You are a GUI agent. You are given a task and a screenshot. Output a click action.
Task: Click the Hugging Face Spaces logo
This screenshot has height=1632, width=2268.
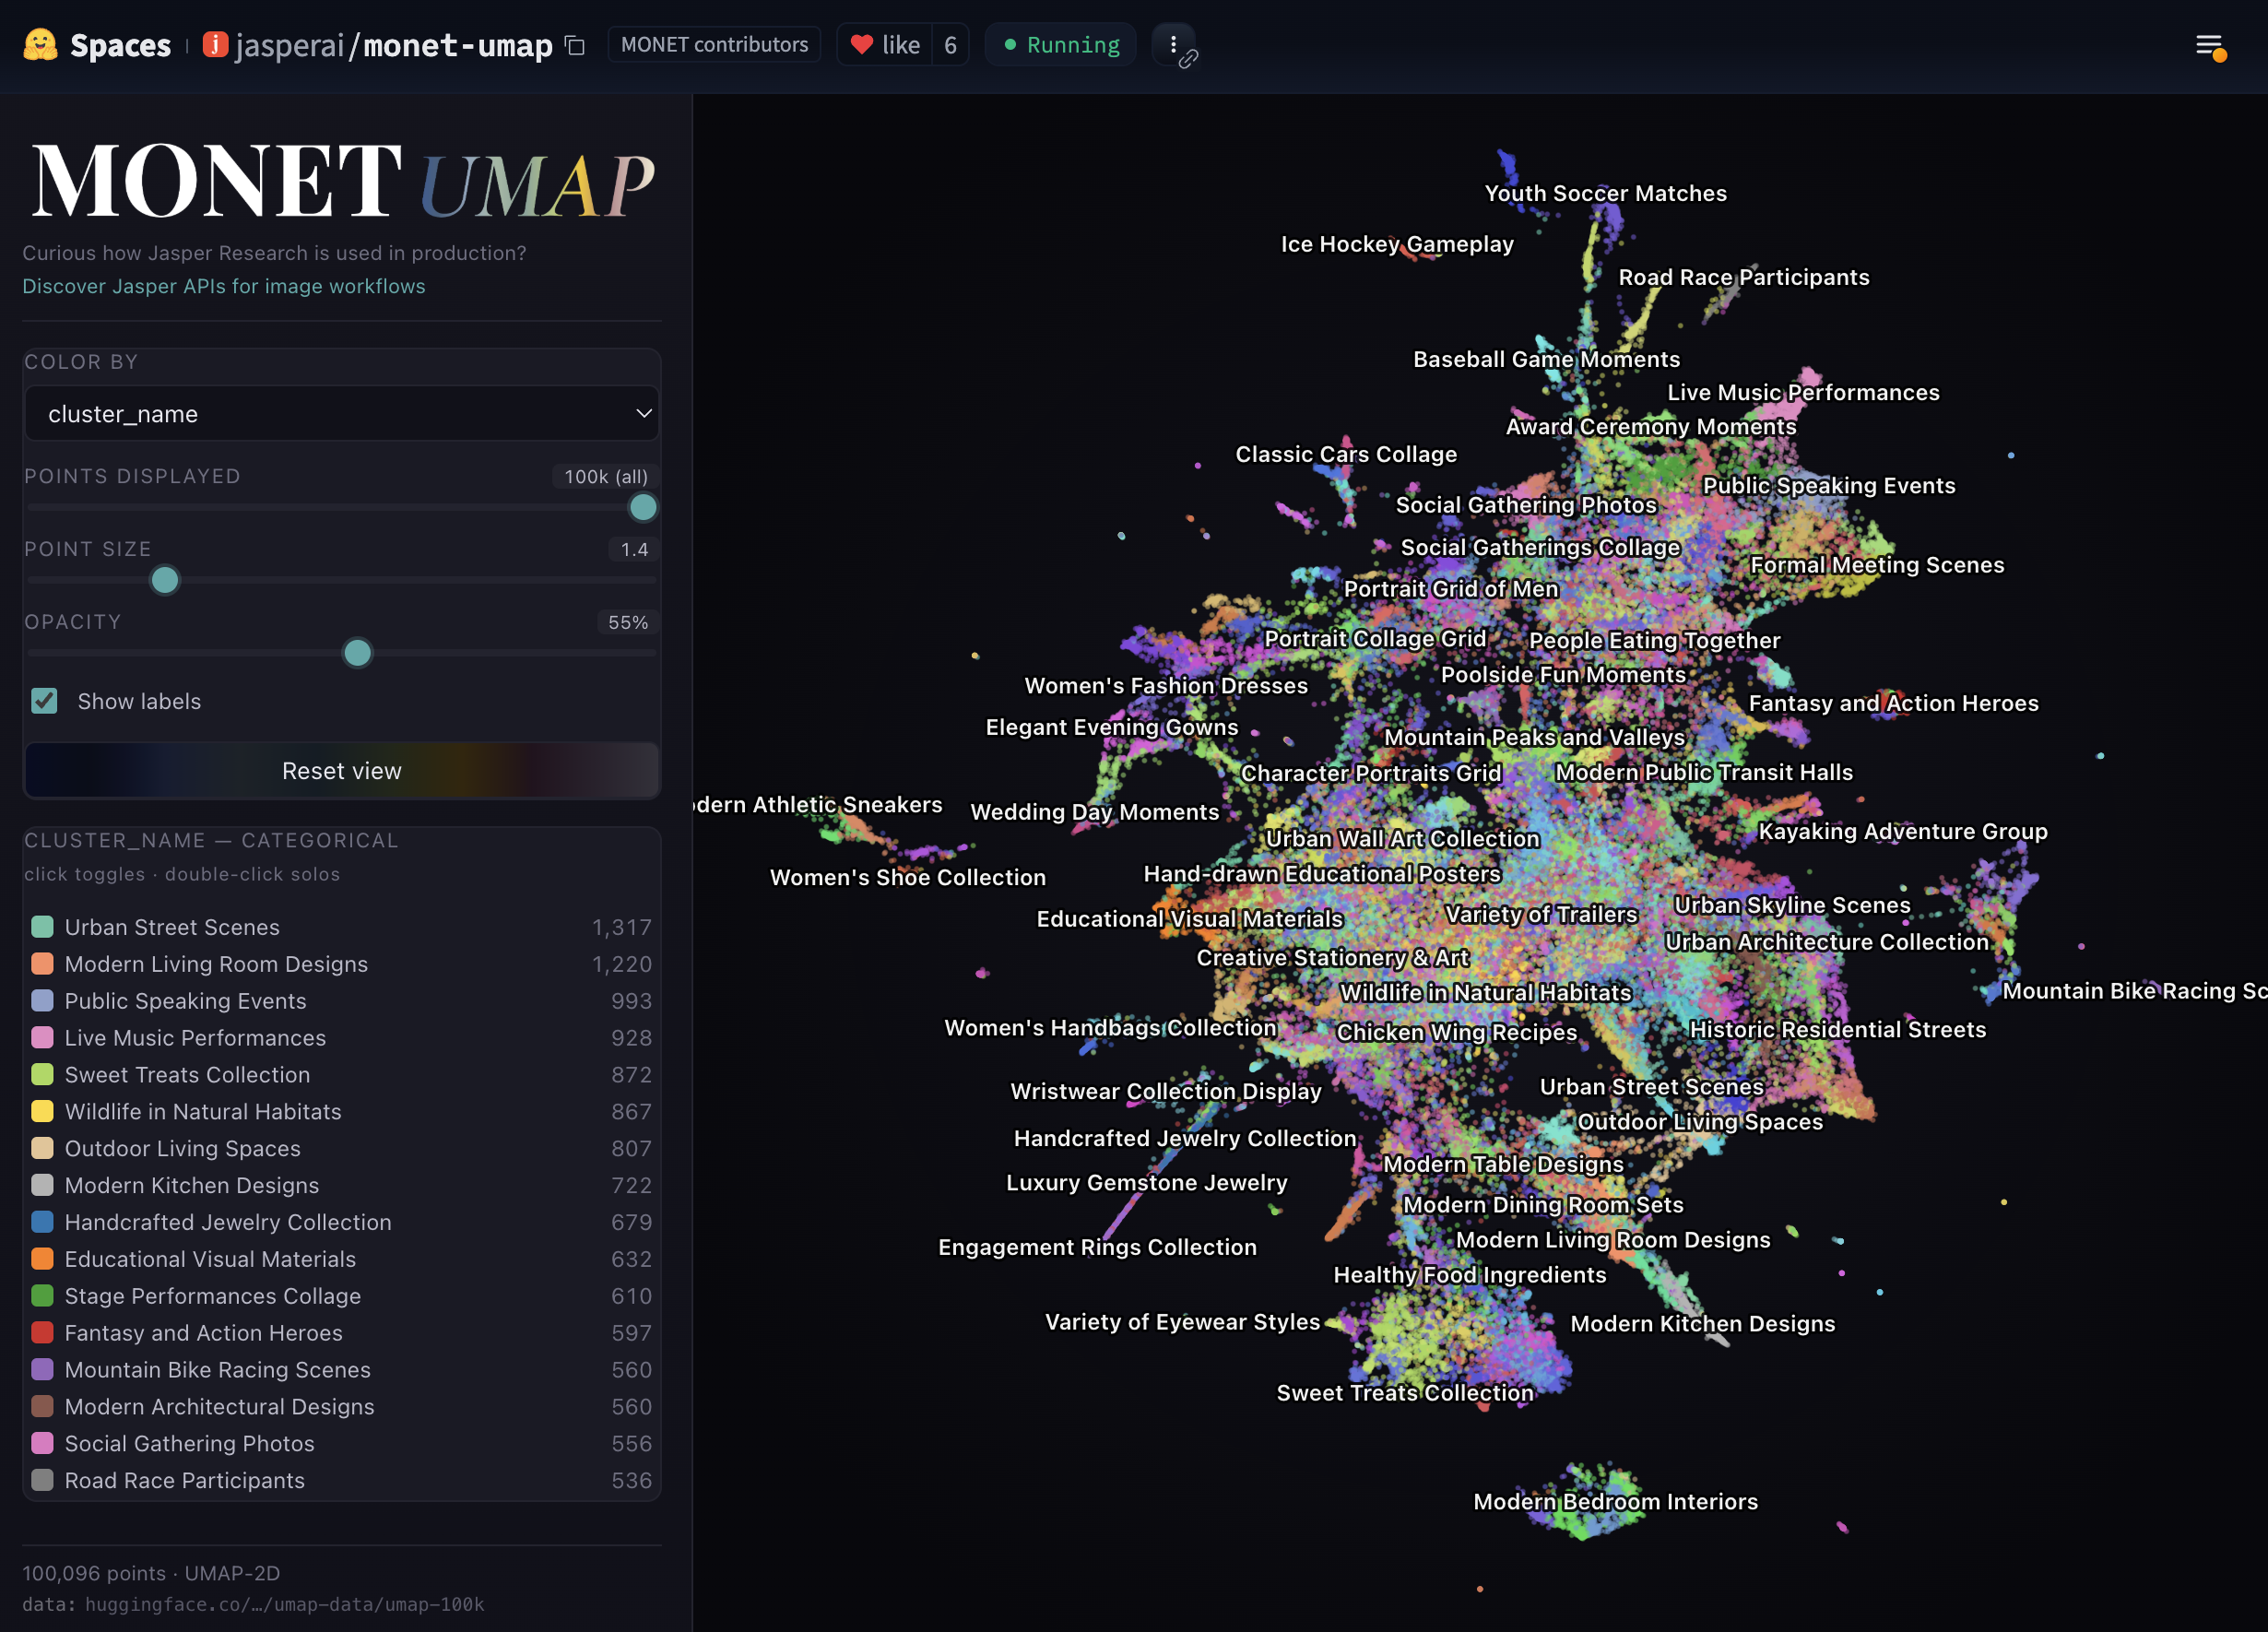point(41,45)
